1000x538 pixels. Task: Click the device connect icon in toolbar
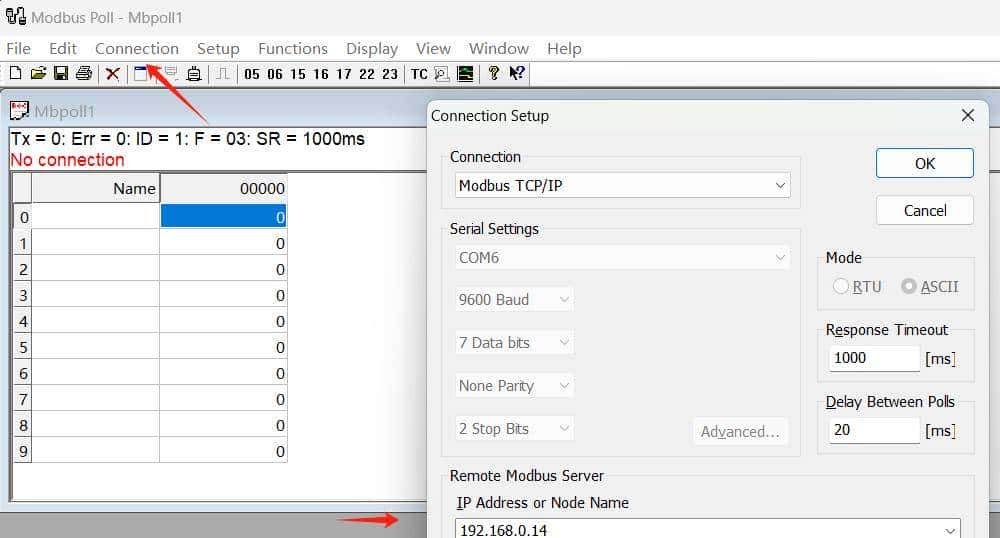(194, 74)
